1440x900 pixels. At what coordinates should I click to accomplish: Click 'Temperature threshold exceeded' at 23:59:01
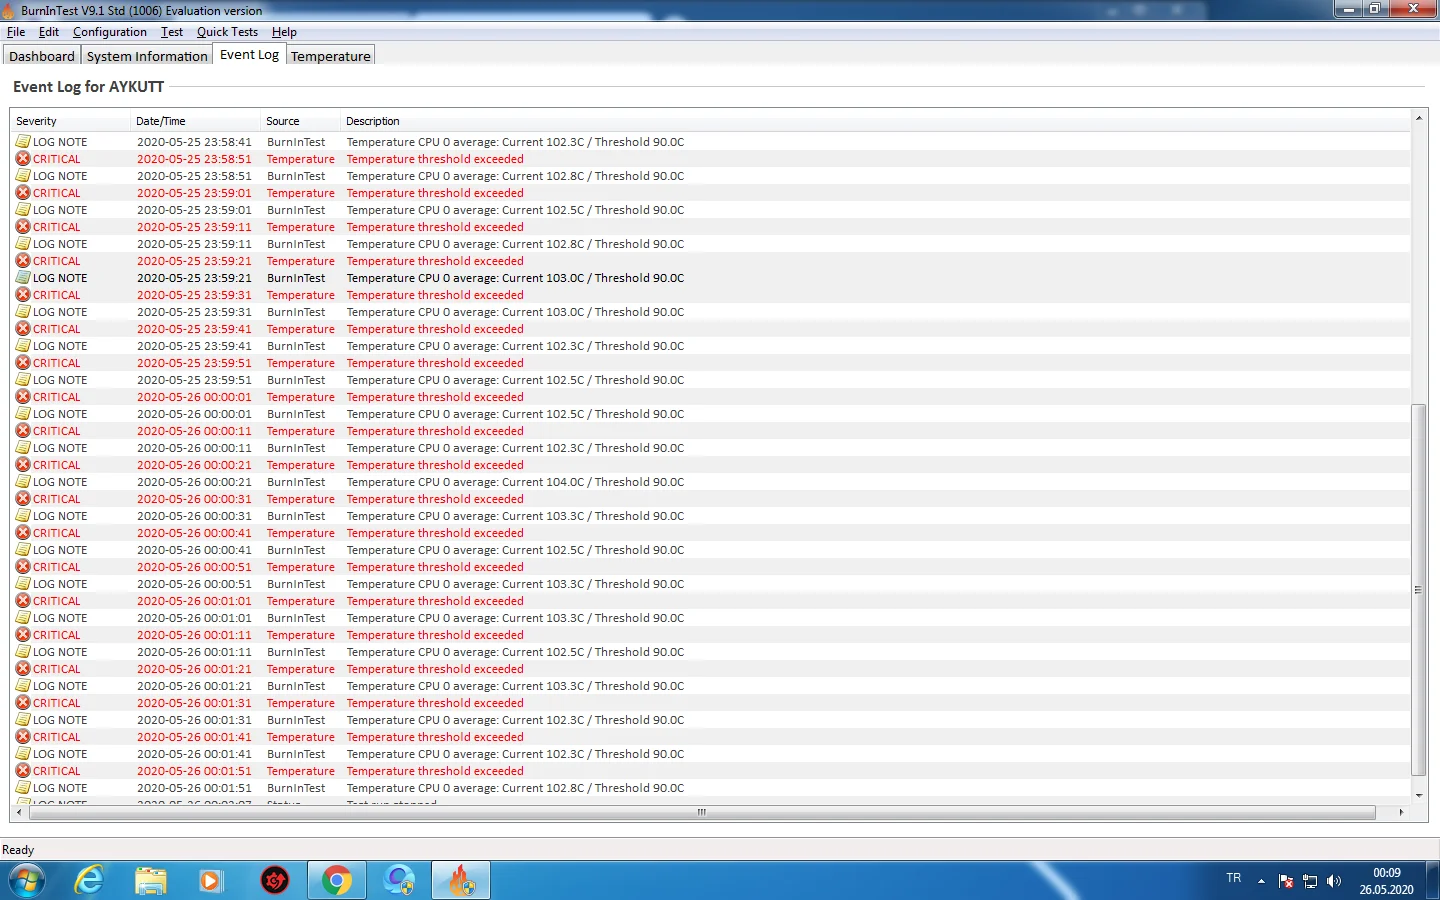[x=435, y=193]
